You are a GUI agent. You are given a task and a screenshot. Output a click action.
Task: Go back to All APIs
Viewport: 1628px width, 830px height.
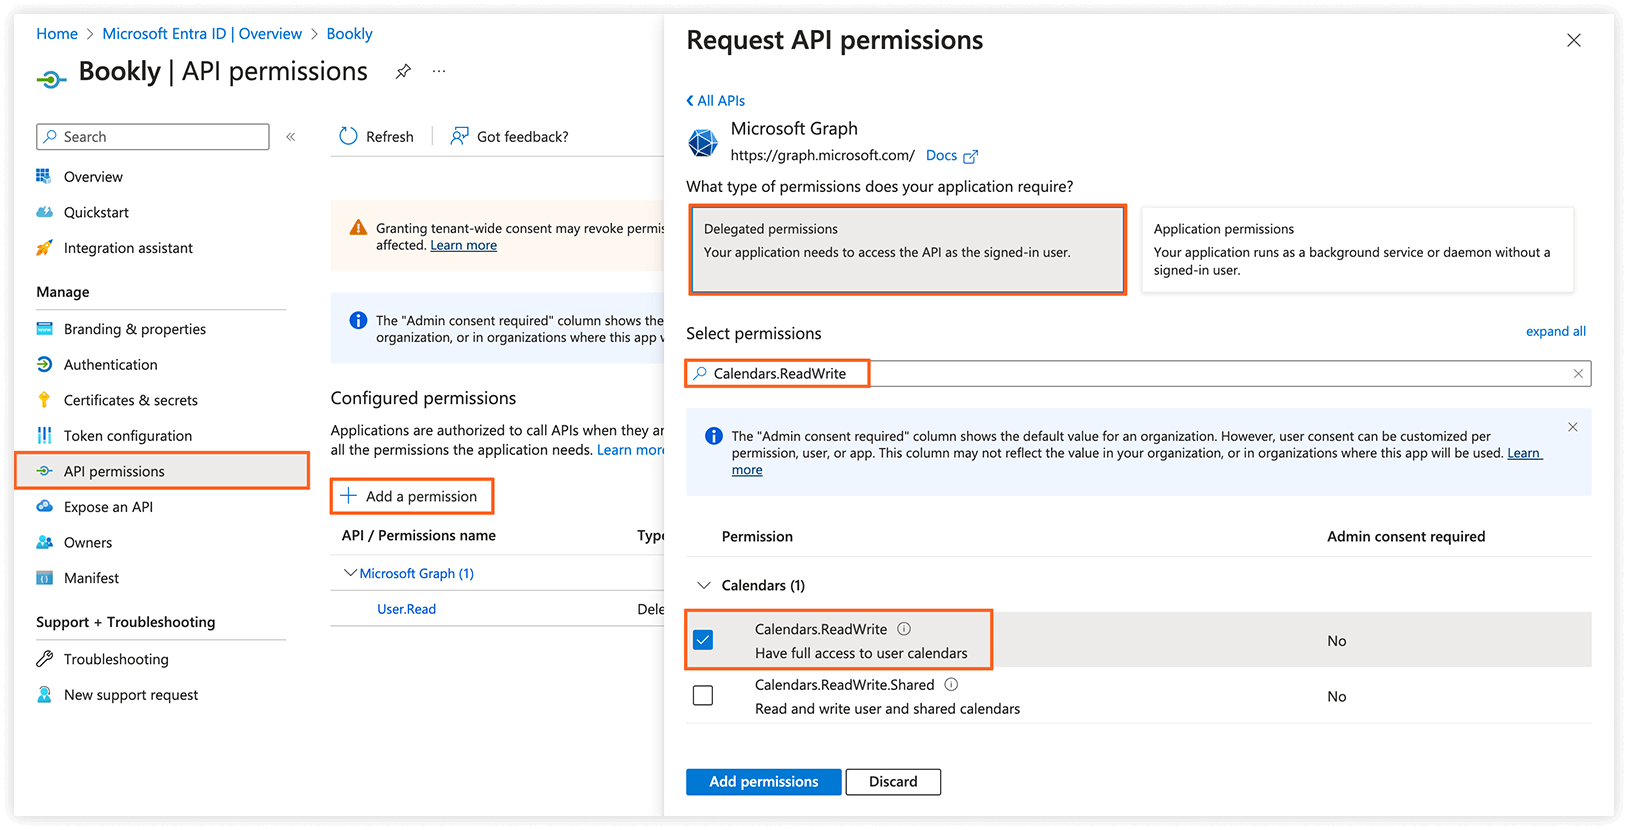[715, 100]
